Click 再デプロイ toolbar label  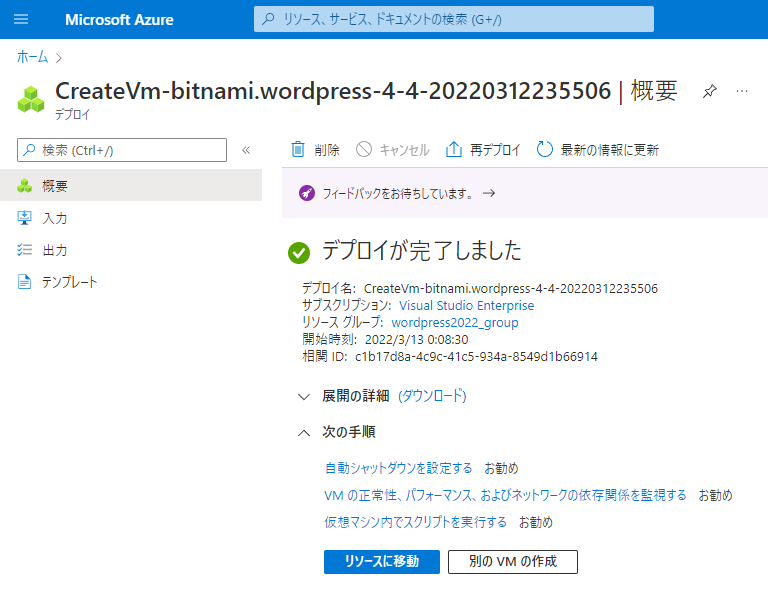point(495,150)
